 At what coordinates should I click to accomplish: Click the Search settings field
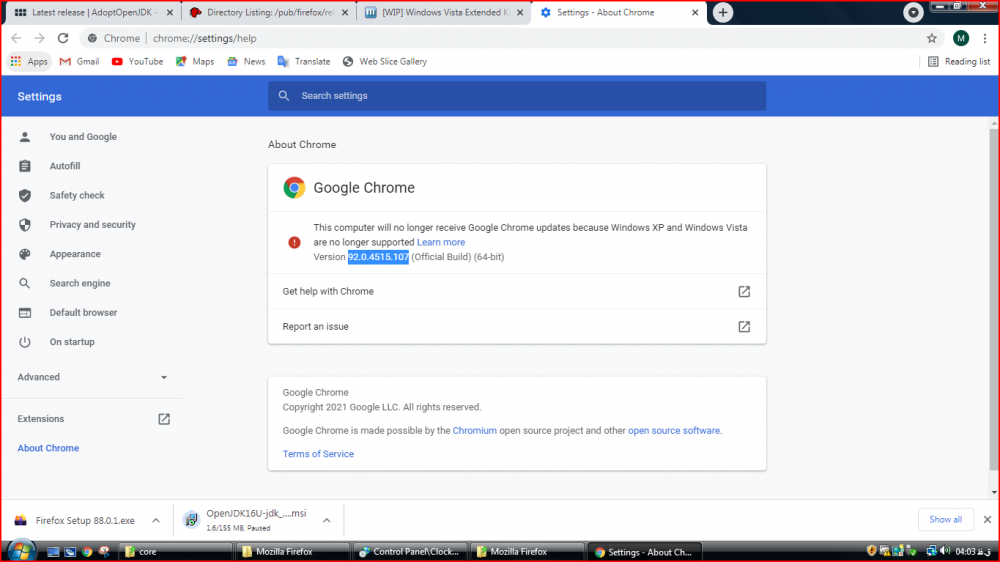click(516, 96)
